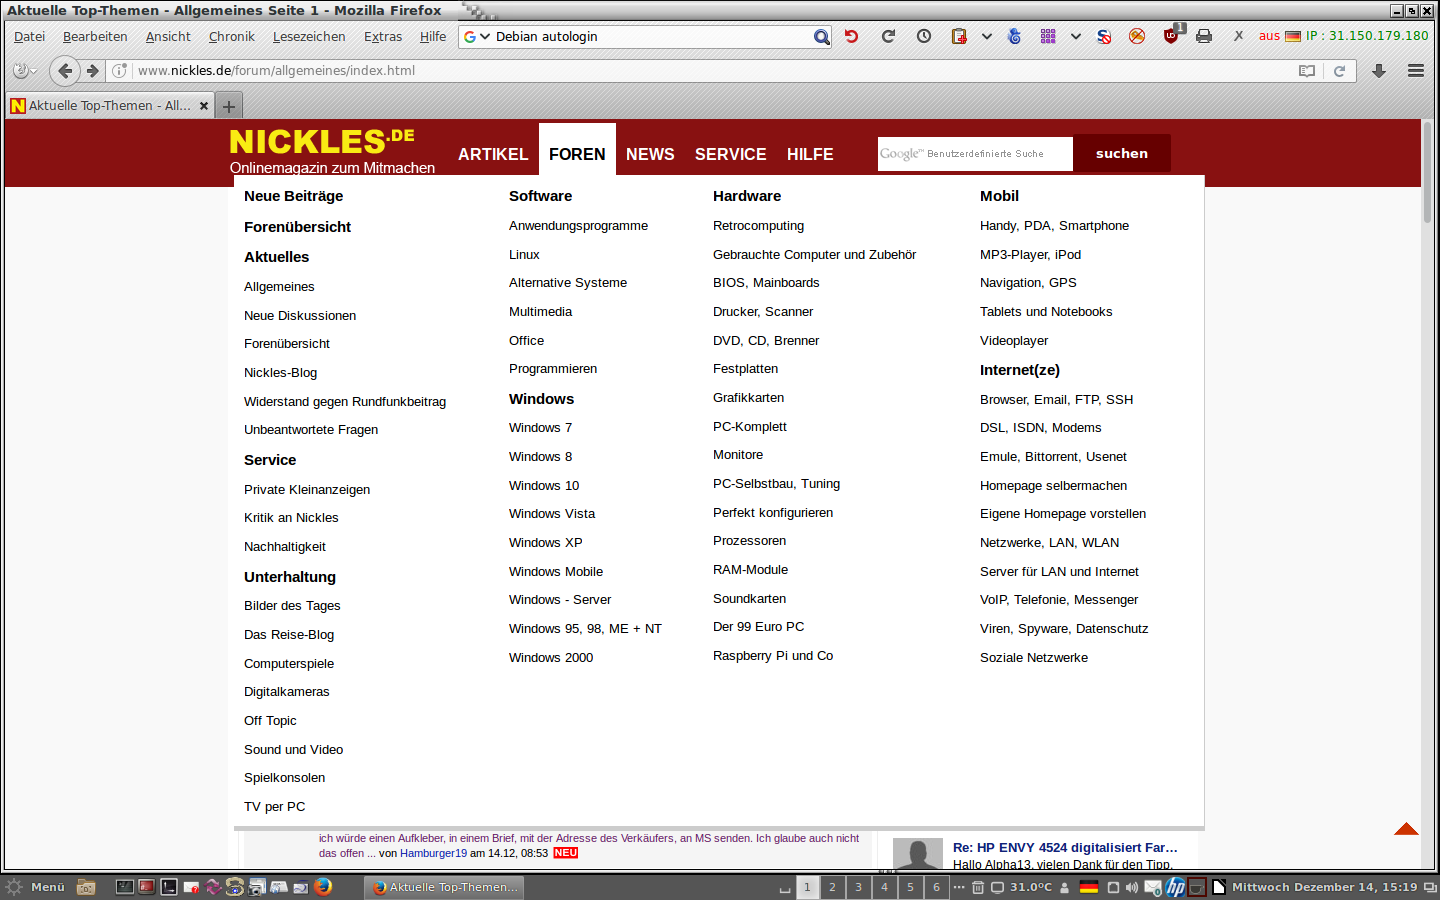Open the Viren, Spyware, Datenschutz link
The height and width of the screenshot is (900, 1440).
[x=1064, y=629]
